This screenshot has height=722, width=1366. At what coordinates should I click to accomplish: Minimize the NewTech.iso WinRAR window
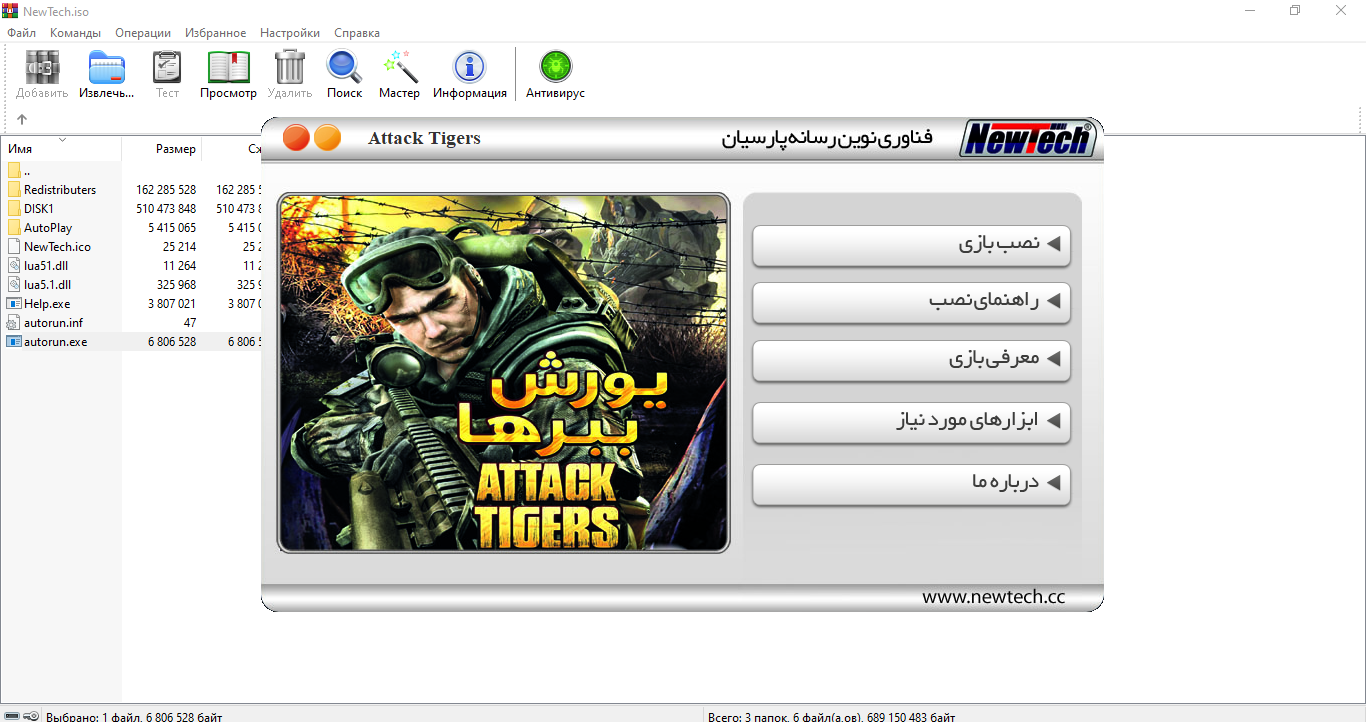1251,10
